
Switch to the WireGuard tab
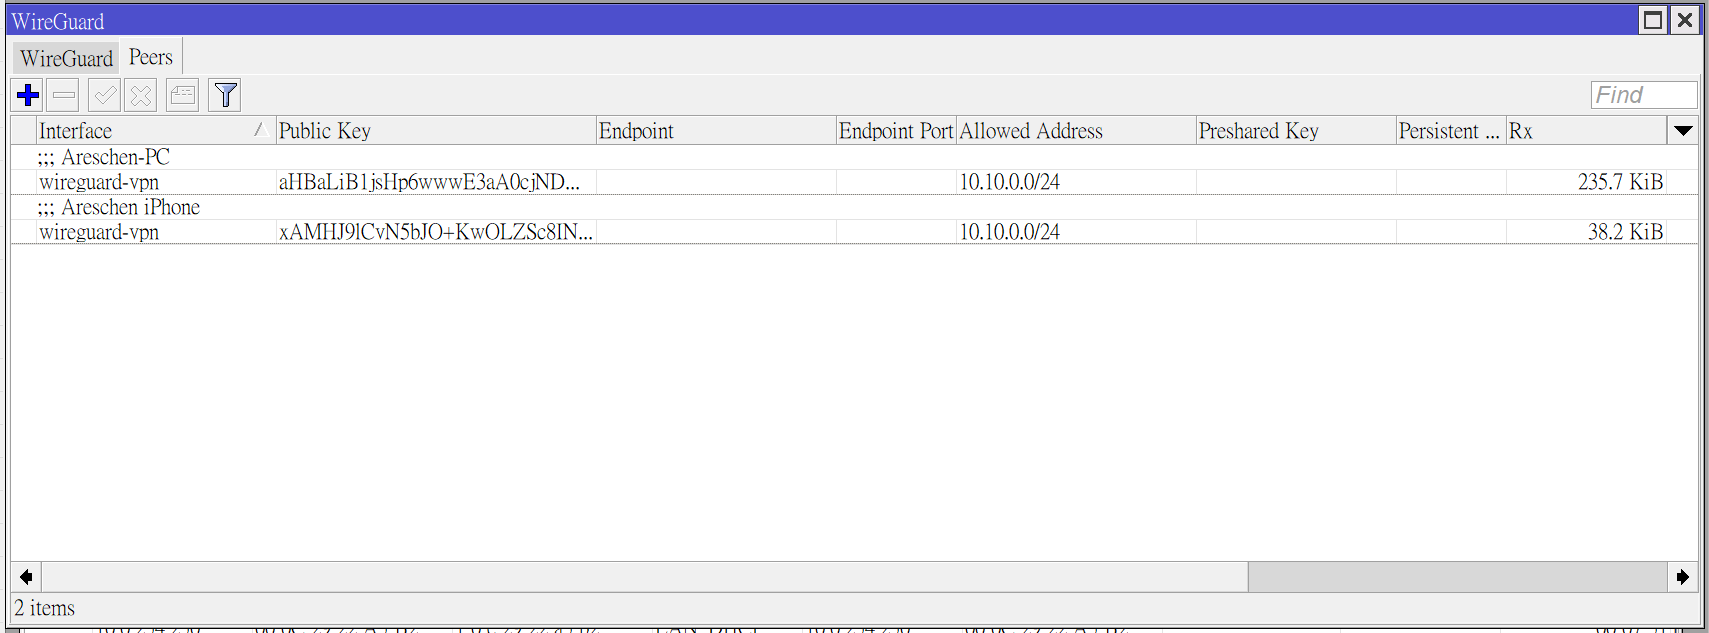click(66, 58)
